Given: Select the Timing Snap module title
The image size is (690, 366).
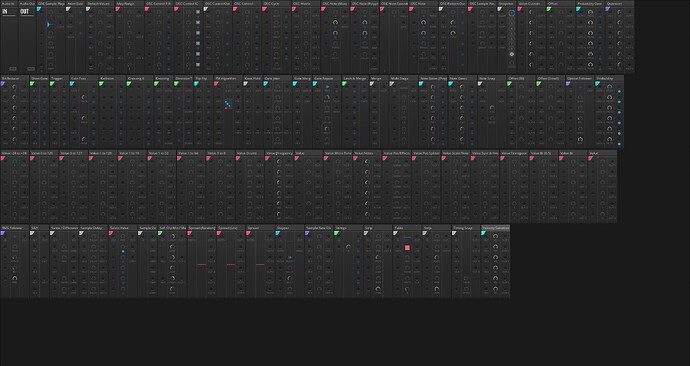Looking at the screenshot, I should pyautogui.click(x=463, y=228).
